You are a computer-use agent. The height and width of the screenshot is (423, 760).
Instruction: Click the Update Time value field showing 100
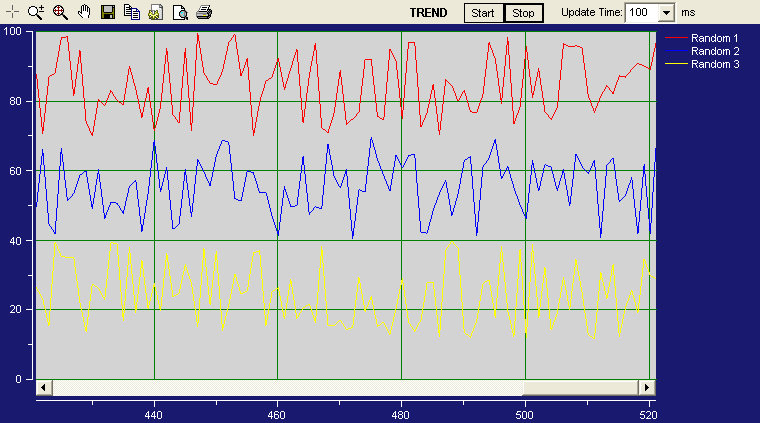tap(642, 13)
